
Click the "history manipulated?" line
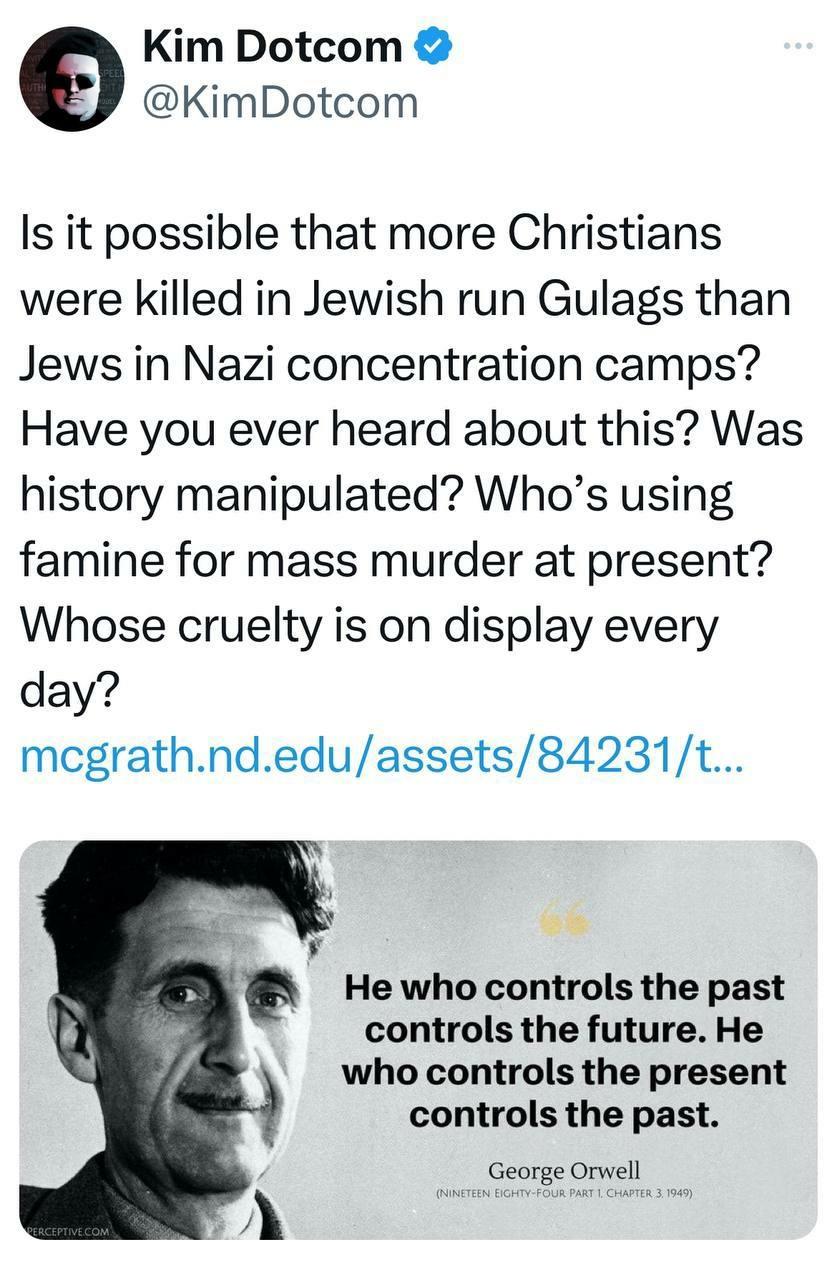pyautogui.click(x=376, y=495)
